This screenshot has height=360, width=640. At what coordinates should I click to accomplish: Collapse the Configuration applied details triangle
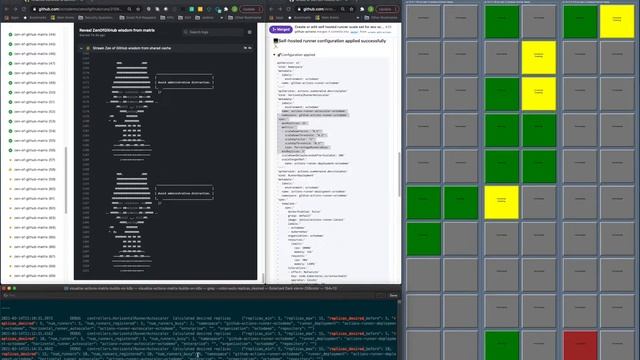click(x=274, y=55)
